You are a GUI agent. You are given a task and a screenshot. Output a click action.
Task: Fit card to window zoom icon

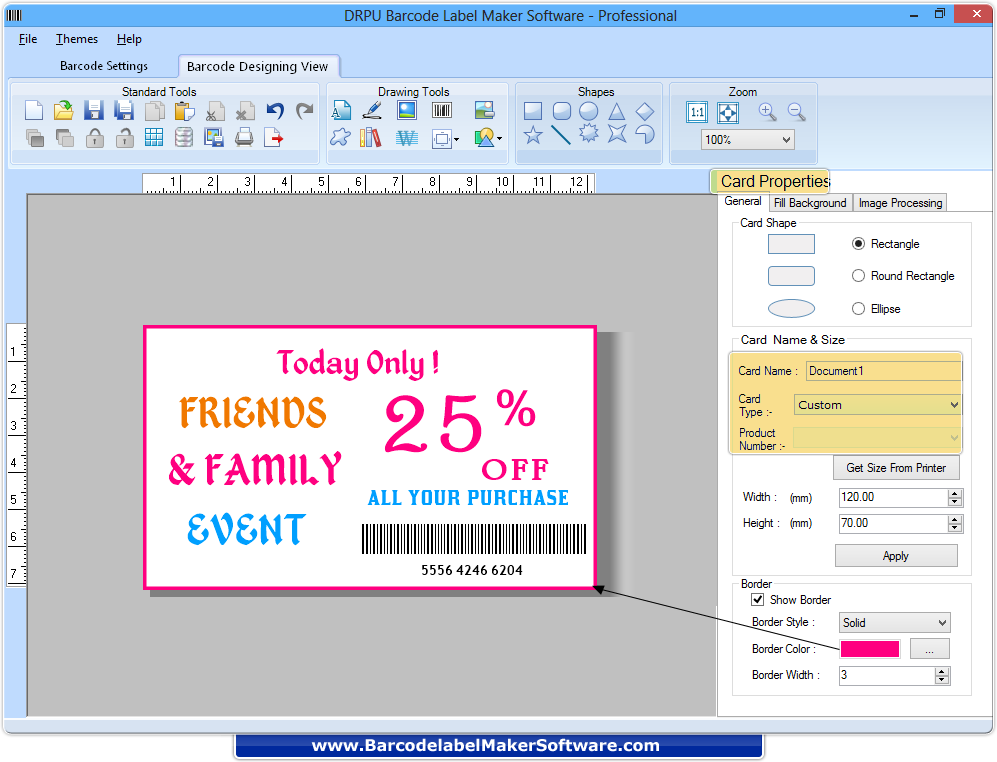(727, 113)
